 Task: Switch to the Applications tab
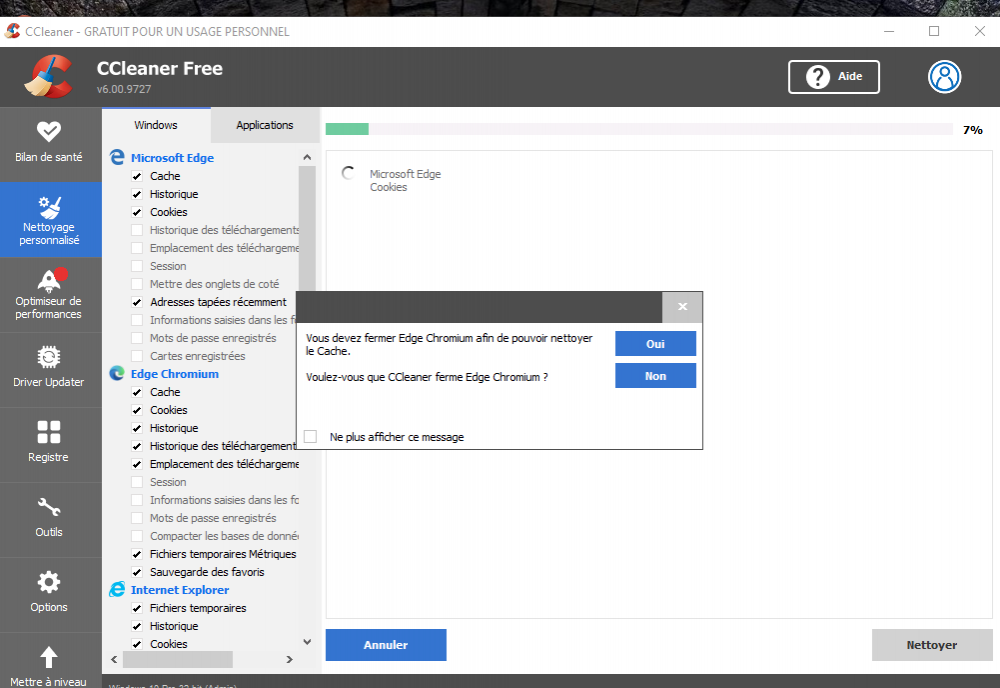pos(265,125)
